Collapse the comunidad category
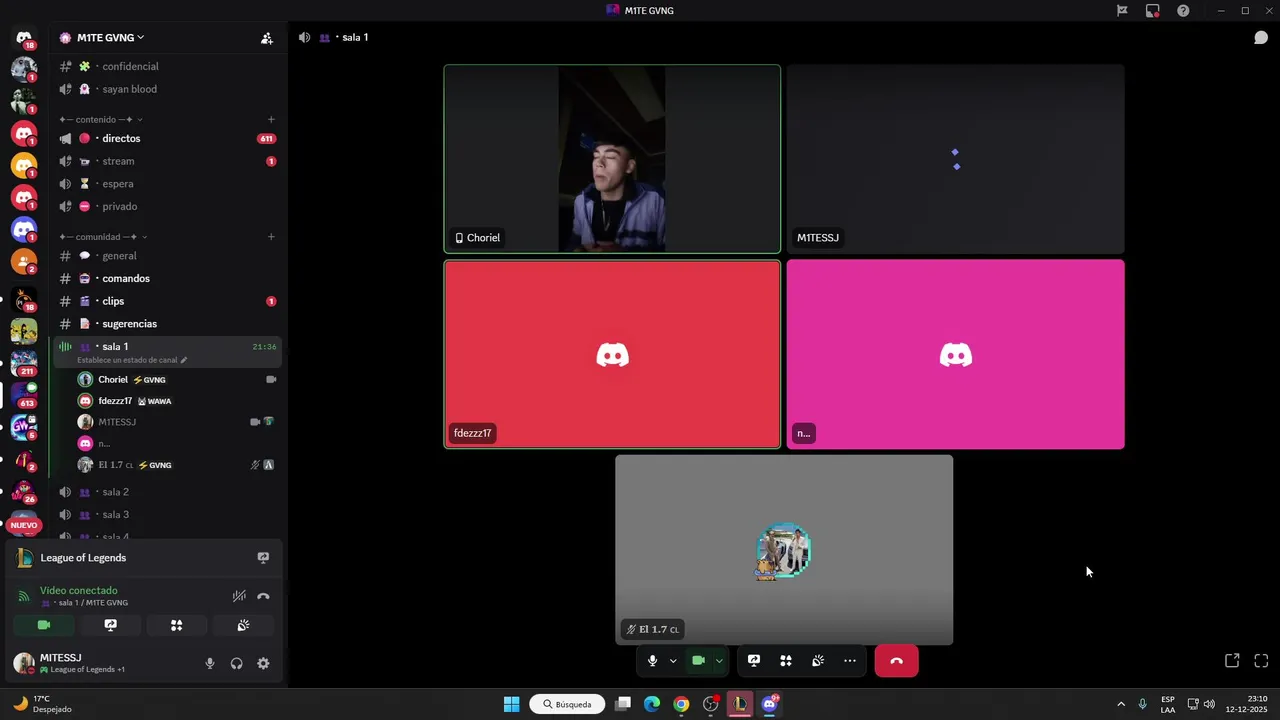The height and width of the screenshot is (720, 1280). (x=104, y=237)
